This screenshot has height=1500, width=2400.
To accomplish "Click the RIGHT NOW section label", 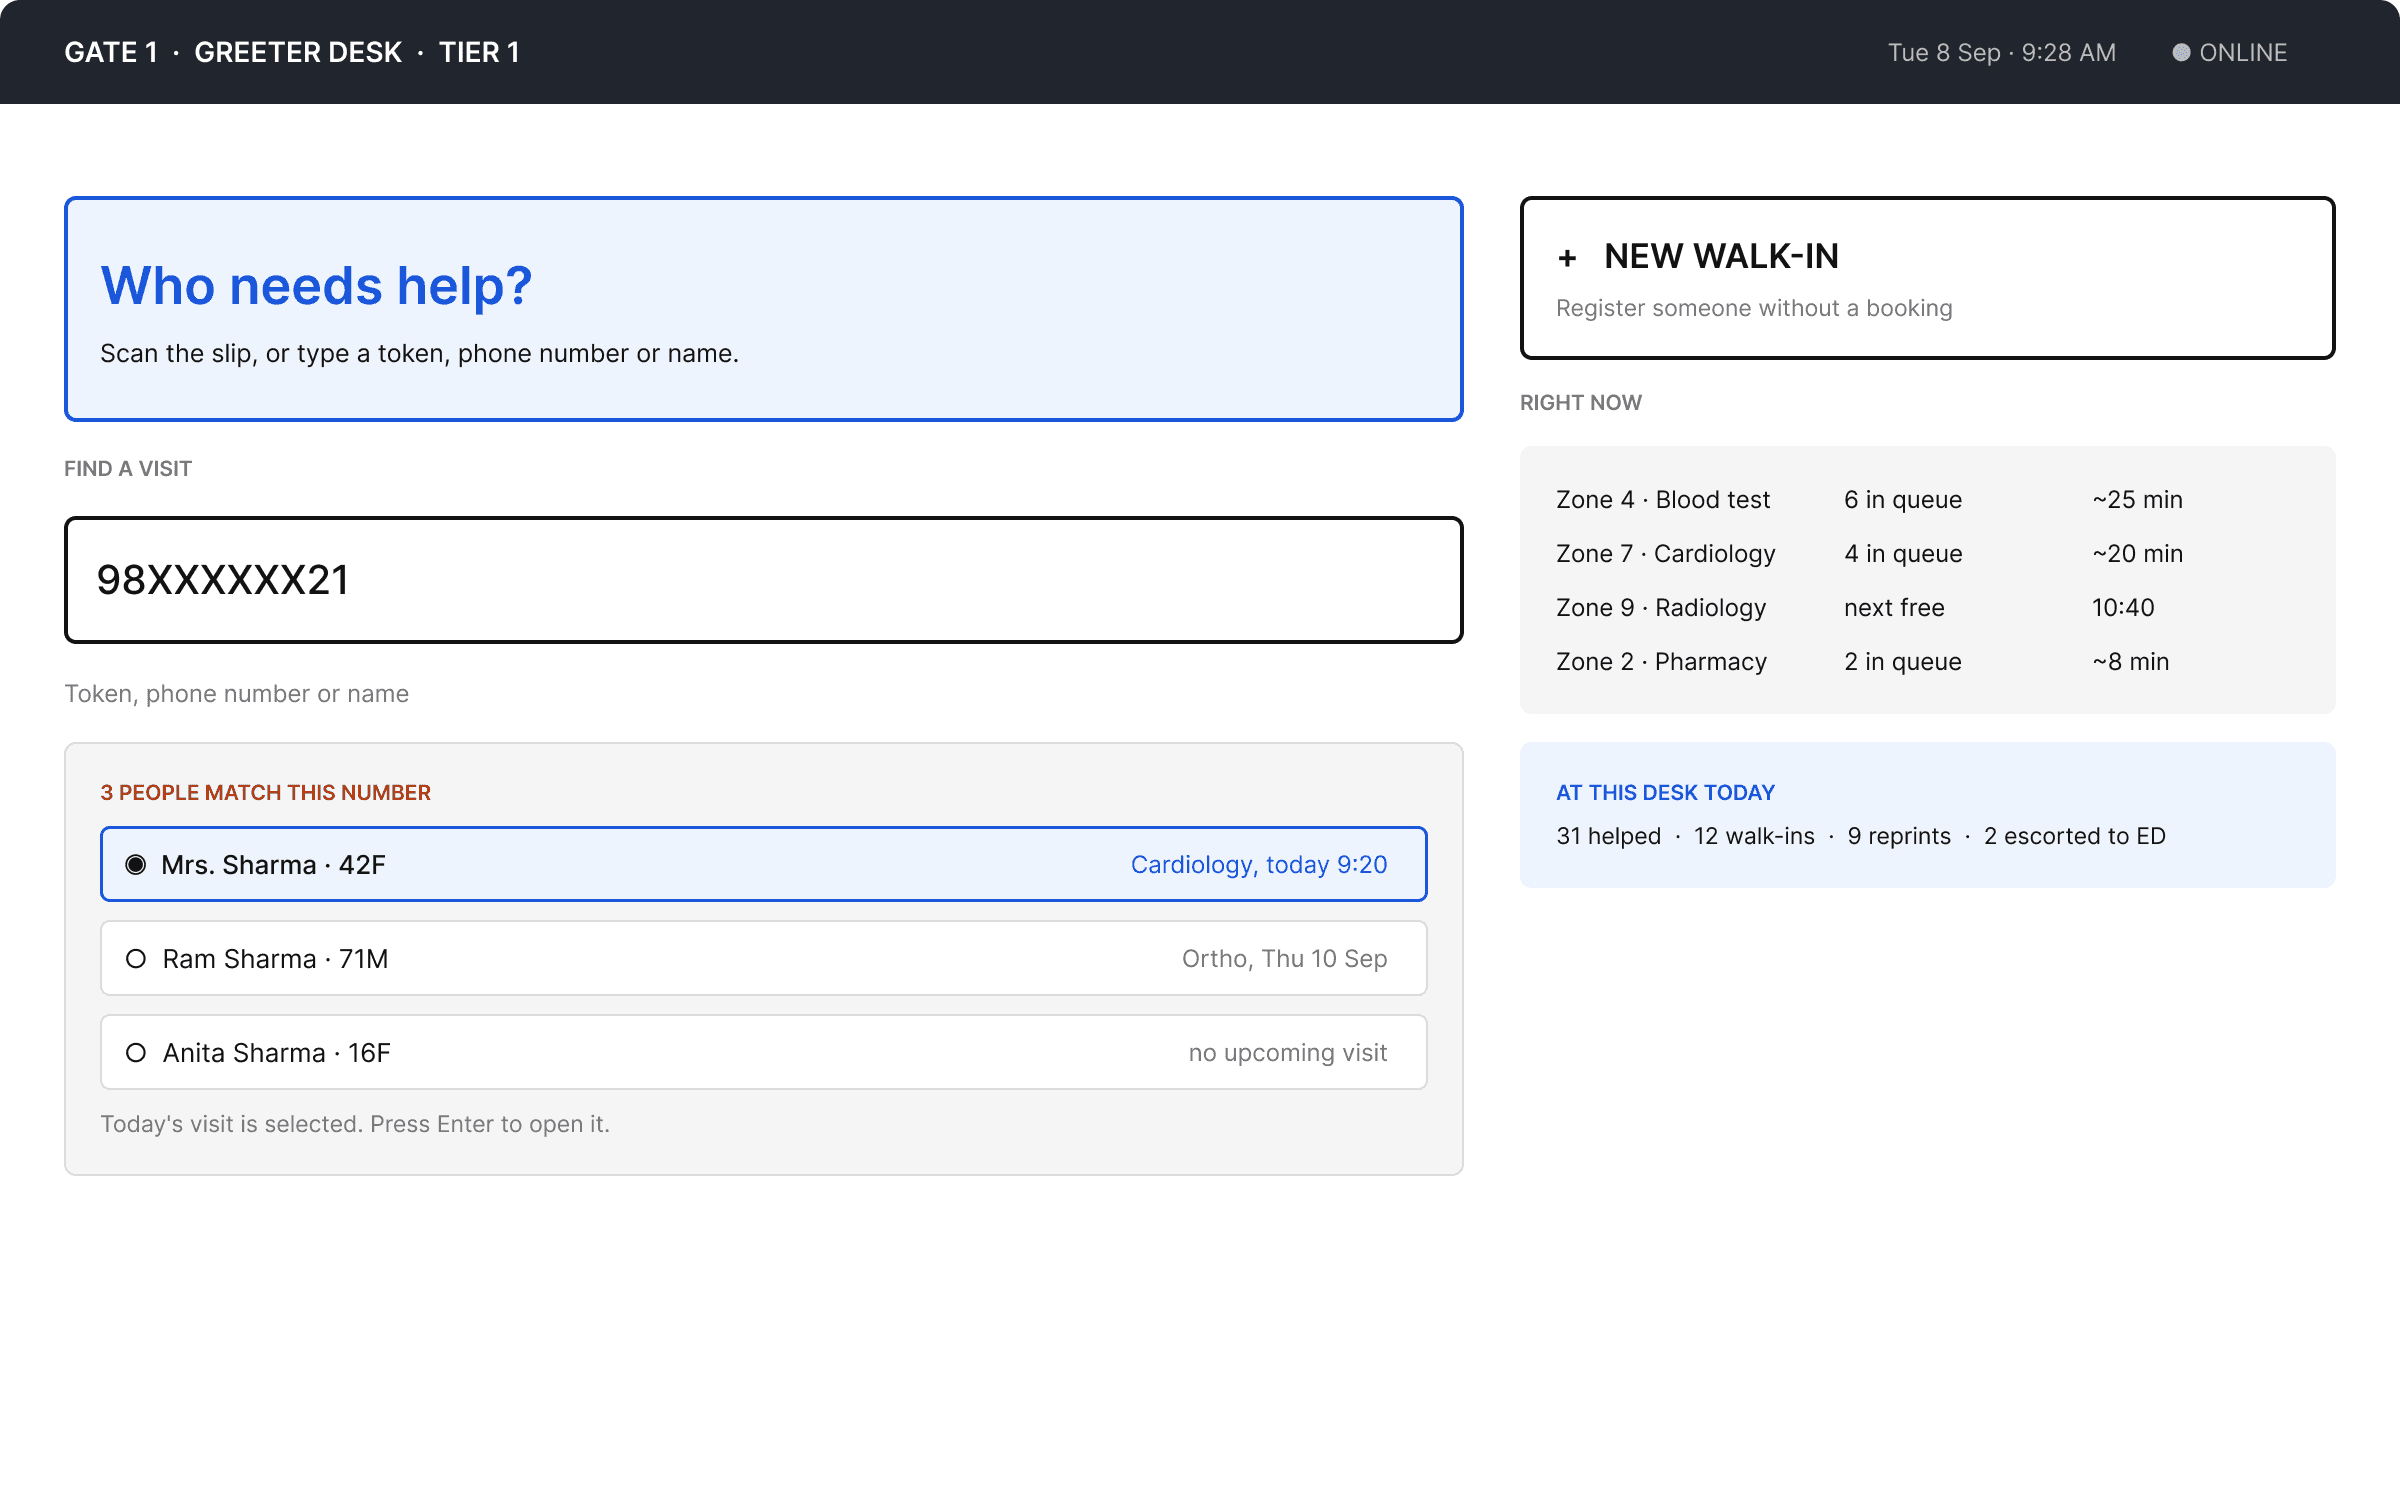I will click(1580, 402).
